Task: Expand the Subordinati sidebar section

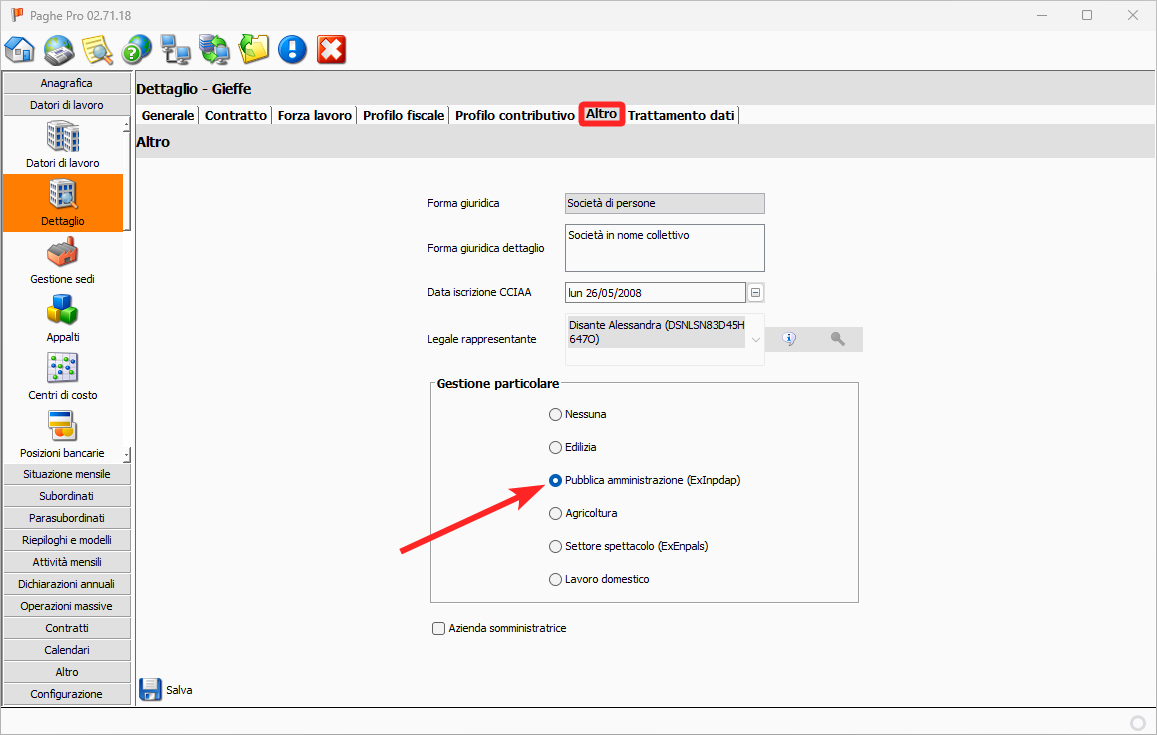Action: (67, 496)
